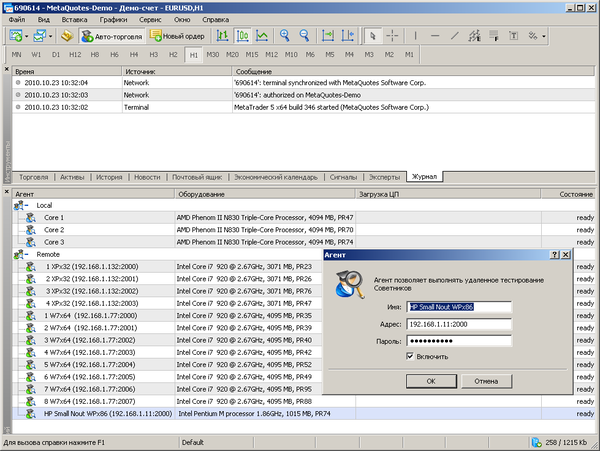
Task: Click the Пароль password field
Action: coord(458,341)
